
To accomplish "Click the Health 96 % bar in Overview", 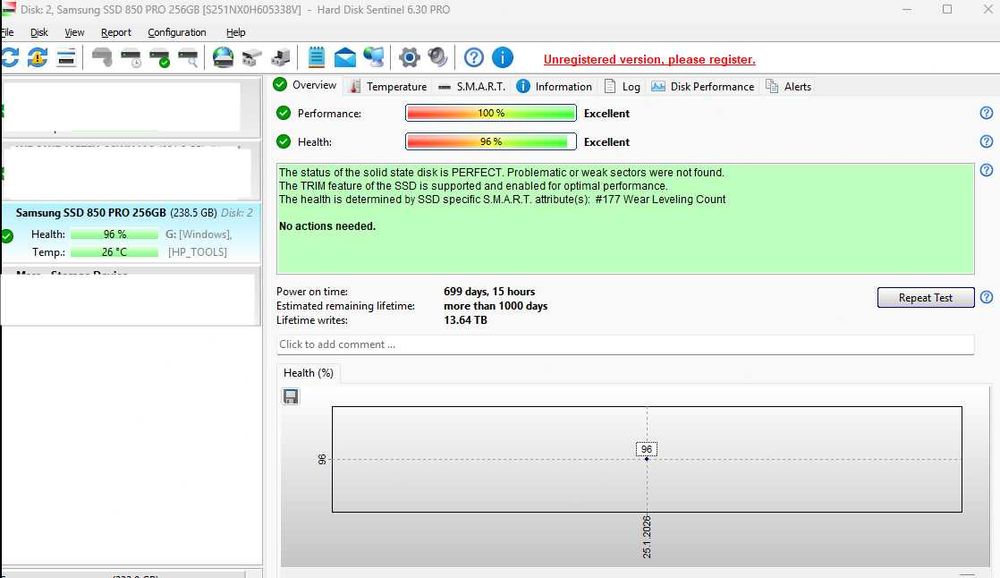I will pos(490,142).
